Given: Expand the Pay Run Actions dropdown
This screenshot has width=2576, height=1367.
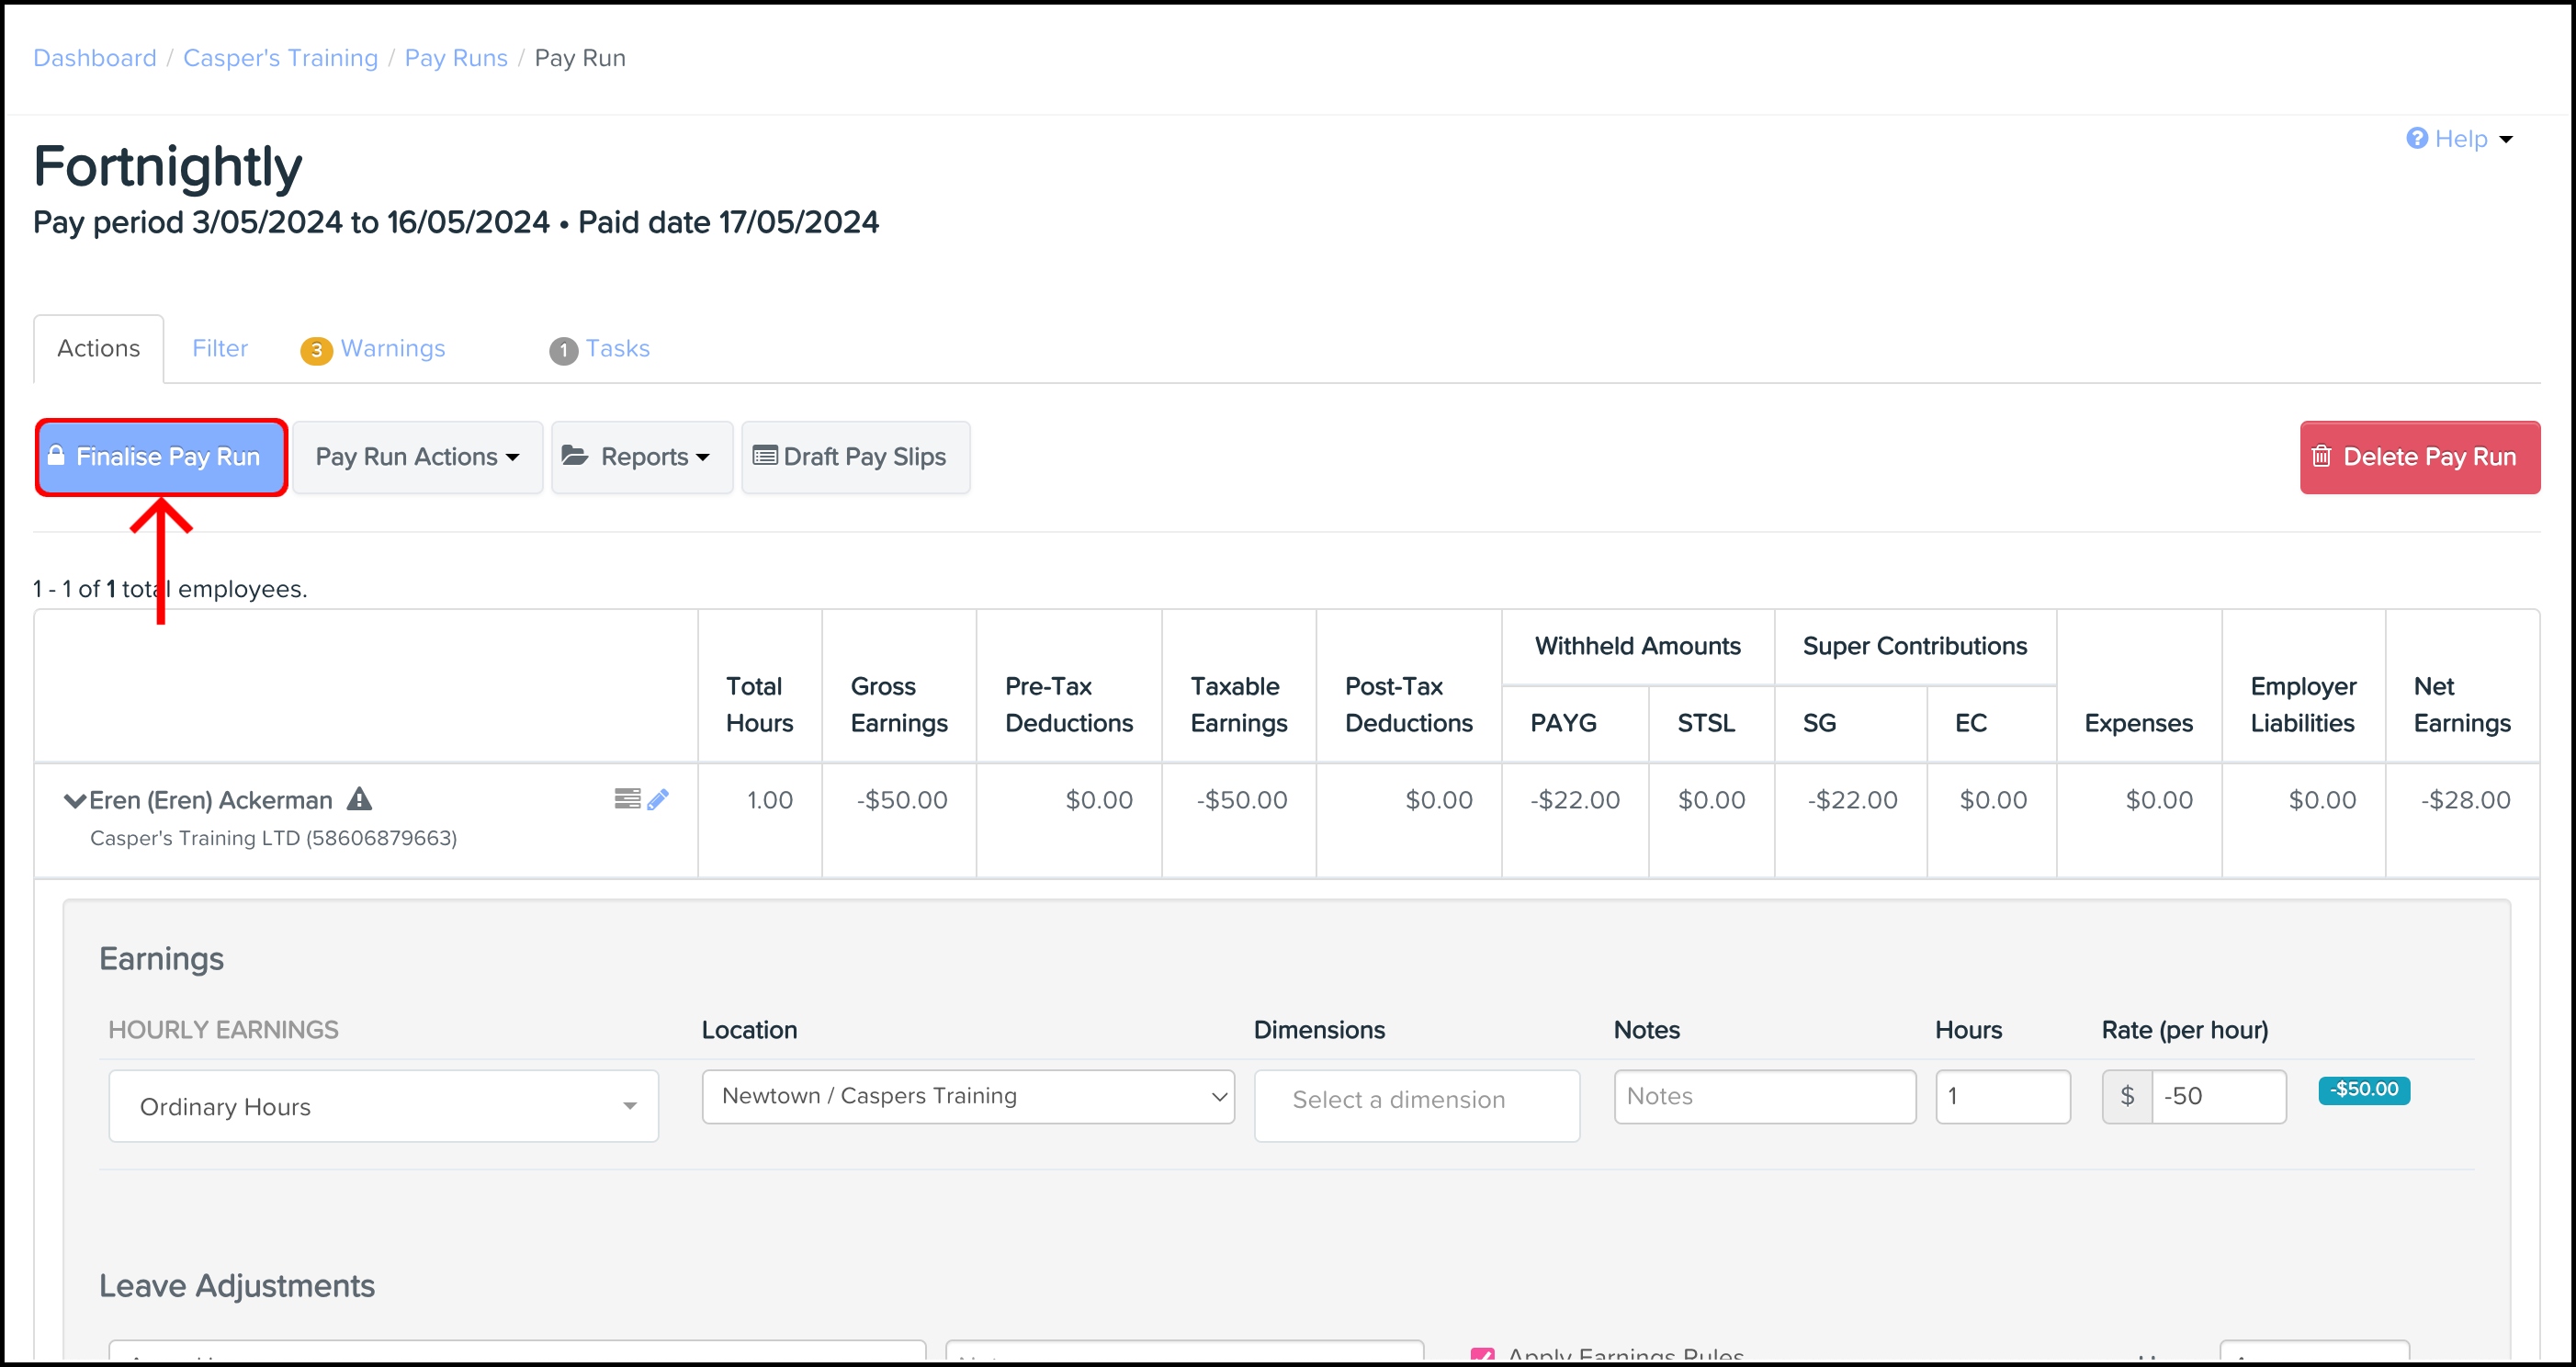Looking at the screenshot, I should pyautogui.click(x=417, y=457).
